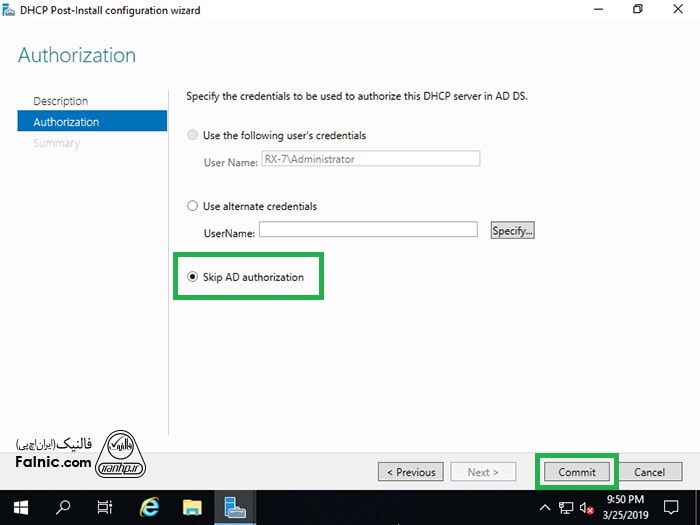The width and height of the screenshot is (700, 525).
Task: Click the taskbar search magnifier icon
Action: tap(62, 507)
